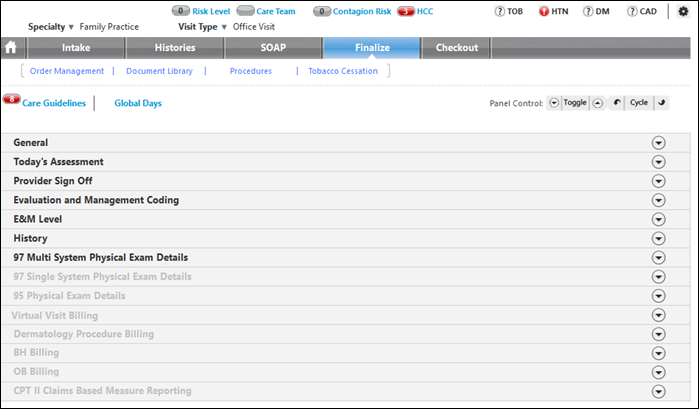This screenshot has width=699, height=409.
Task: Click the Care Team gray badge
Action: 245,11
